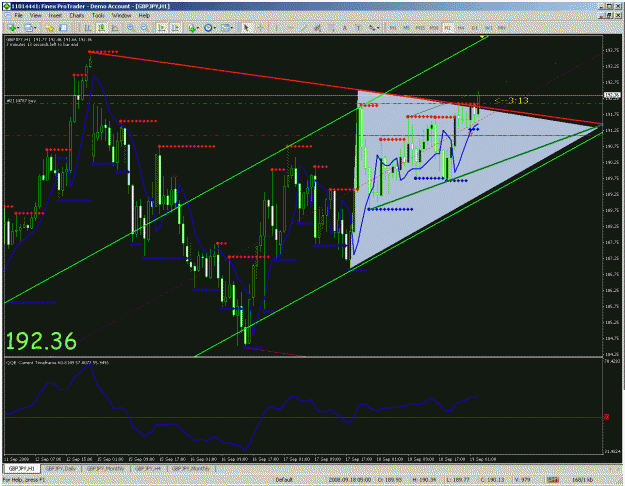Switch to the GBPJPY,H1 chart tab
This screenshot has height=486, width=625.
(x=22, y=468)
